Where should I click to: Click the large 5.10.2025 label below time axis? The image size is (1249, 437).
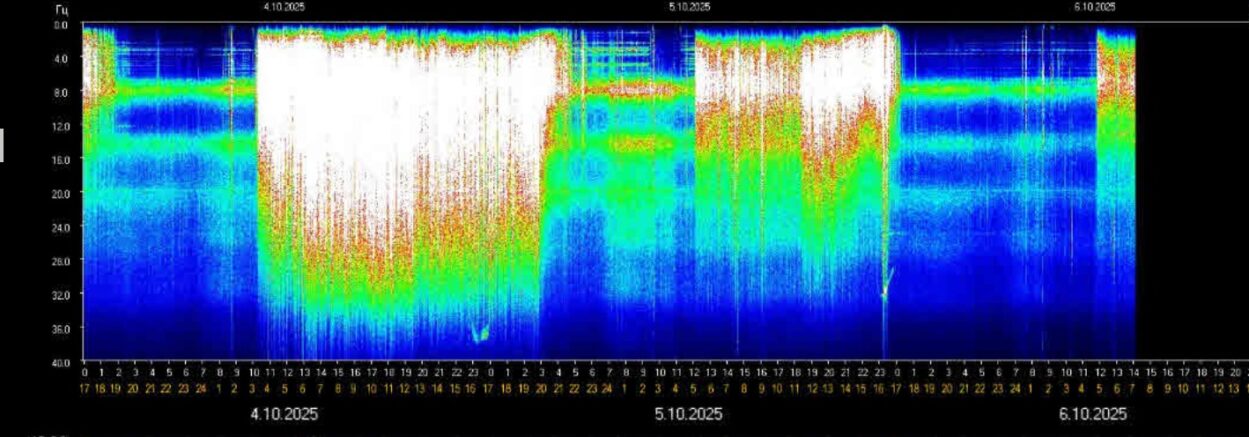click(689, 414)
